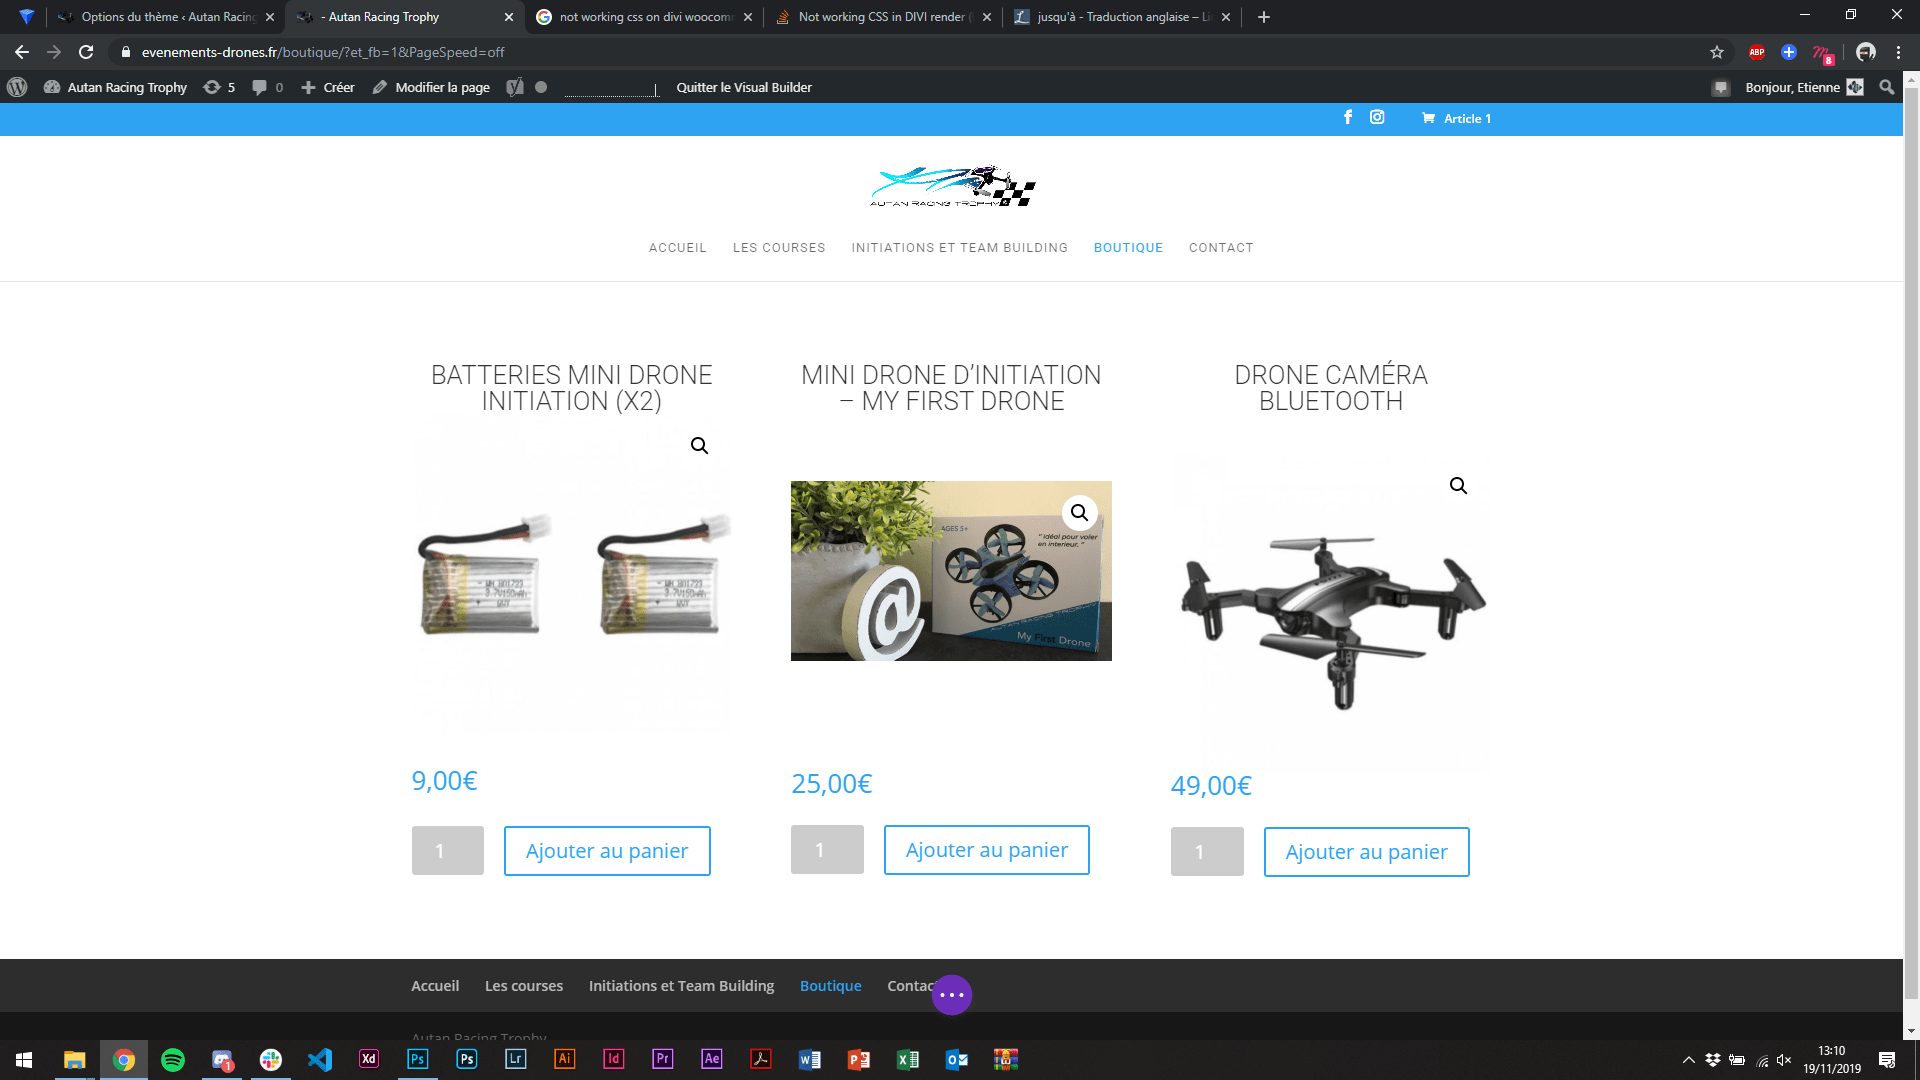This screenshot has width=1920, height=1080.
Task: Open Chrome's three-dot menu
Action: coord(1898,52)
